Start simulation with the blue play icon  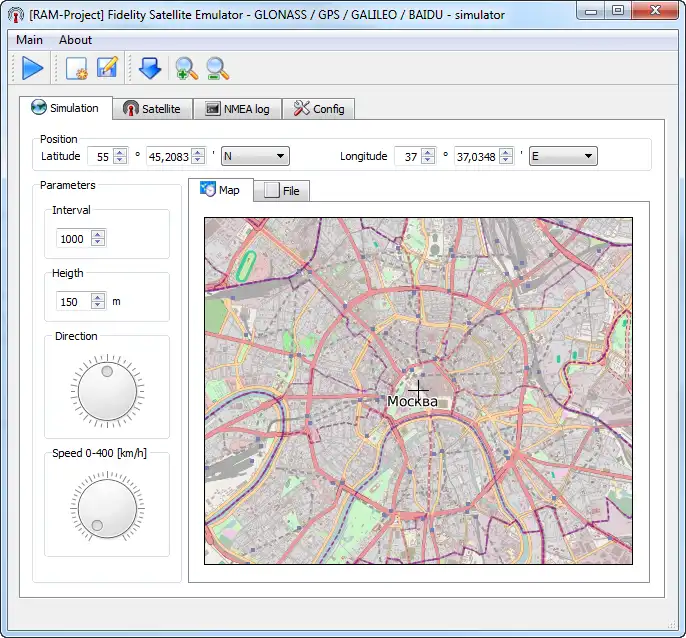click(x=32, y=68)
